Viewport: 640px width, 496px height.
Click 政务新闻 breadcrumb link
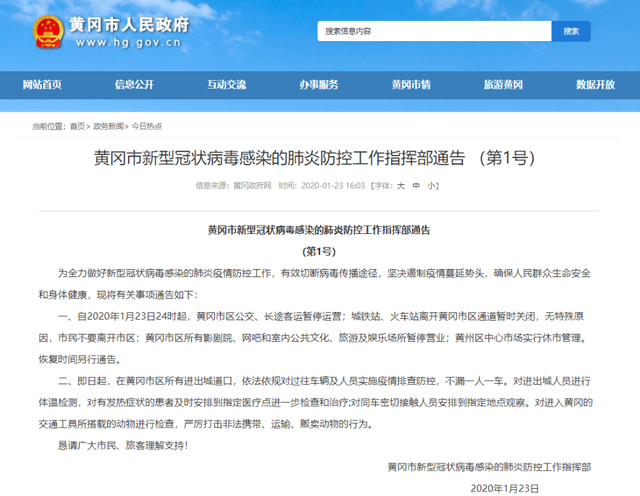pos(109,127)
